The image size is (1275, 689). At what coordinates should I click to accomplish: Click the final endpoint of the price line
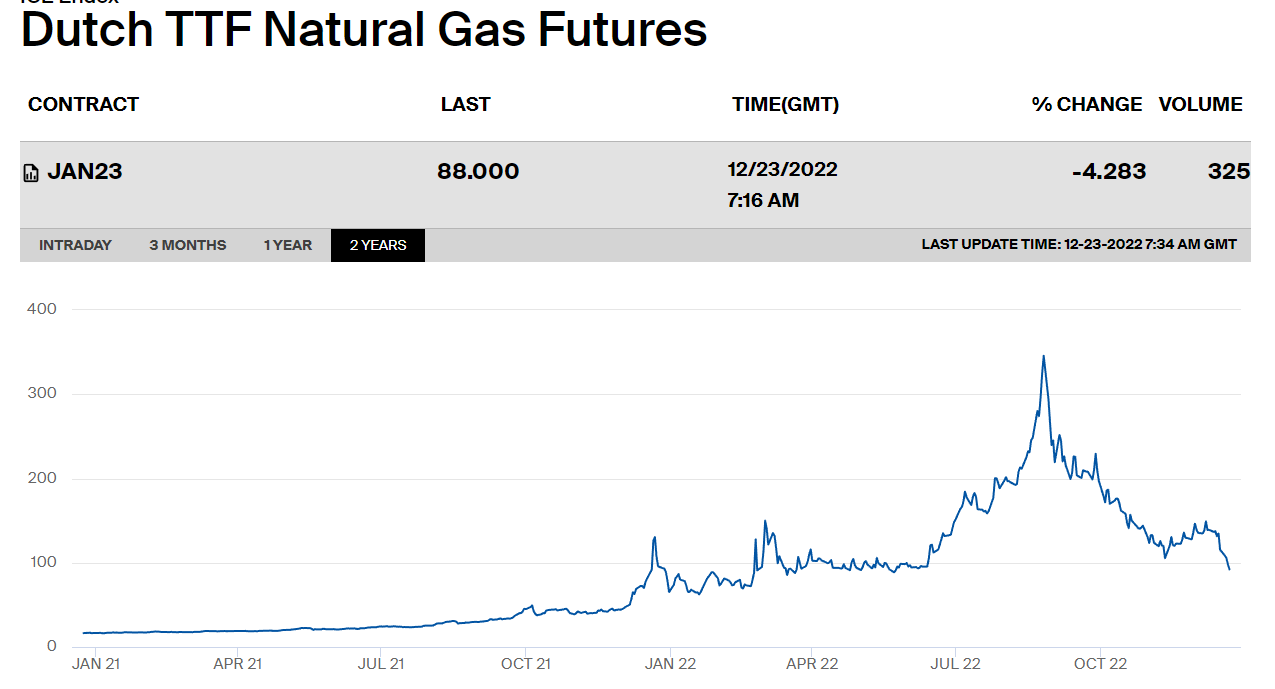[x=1229, y=569]
